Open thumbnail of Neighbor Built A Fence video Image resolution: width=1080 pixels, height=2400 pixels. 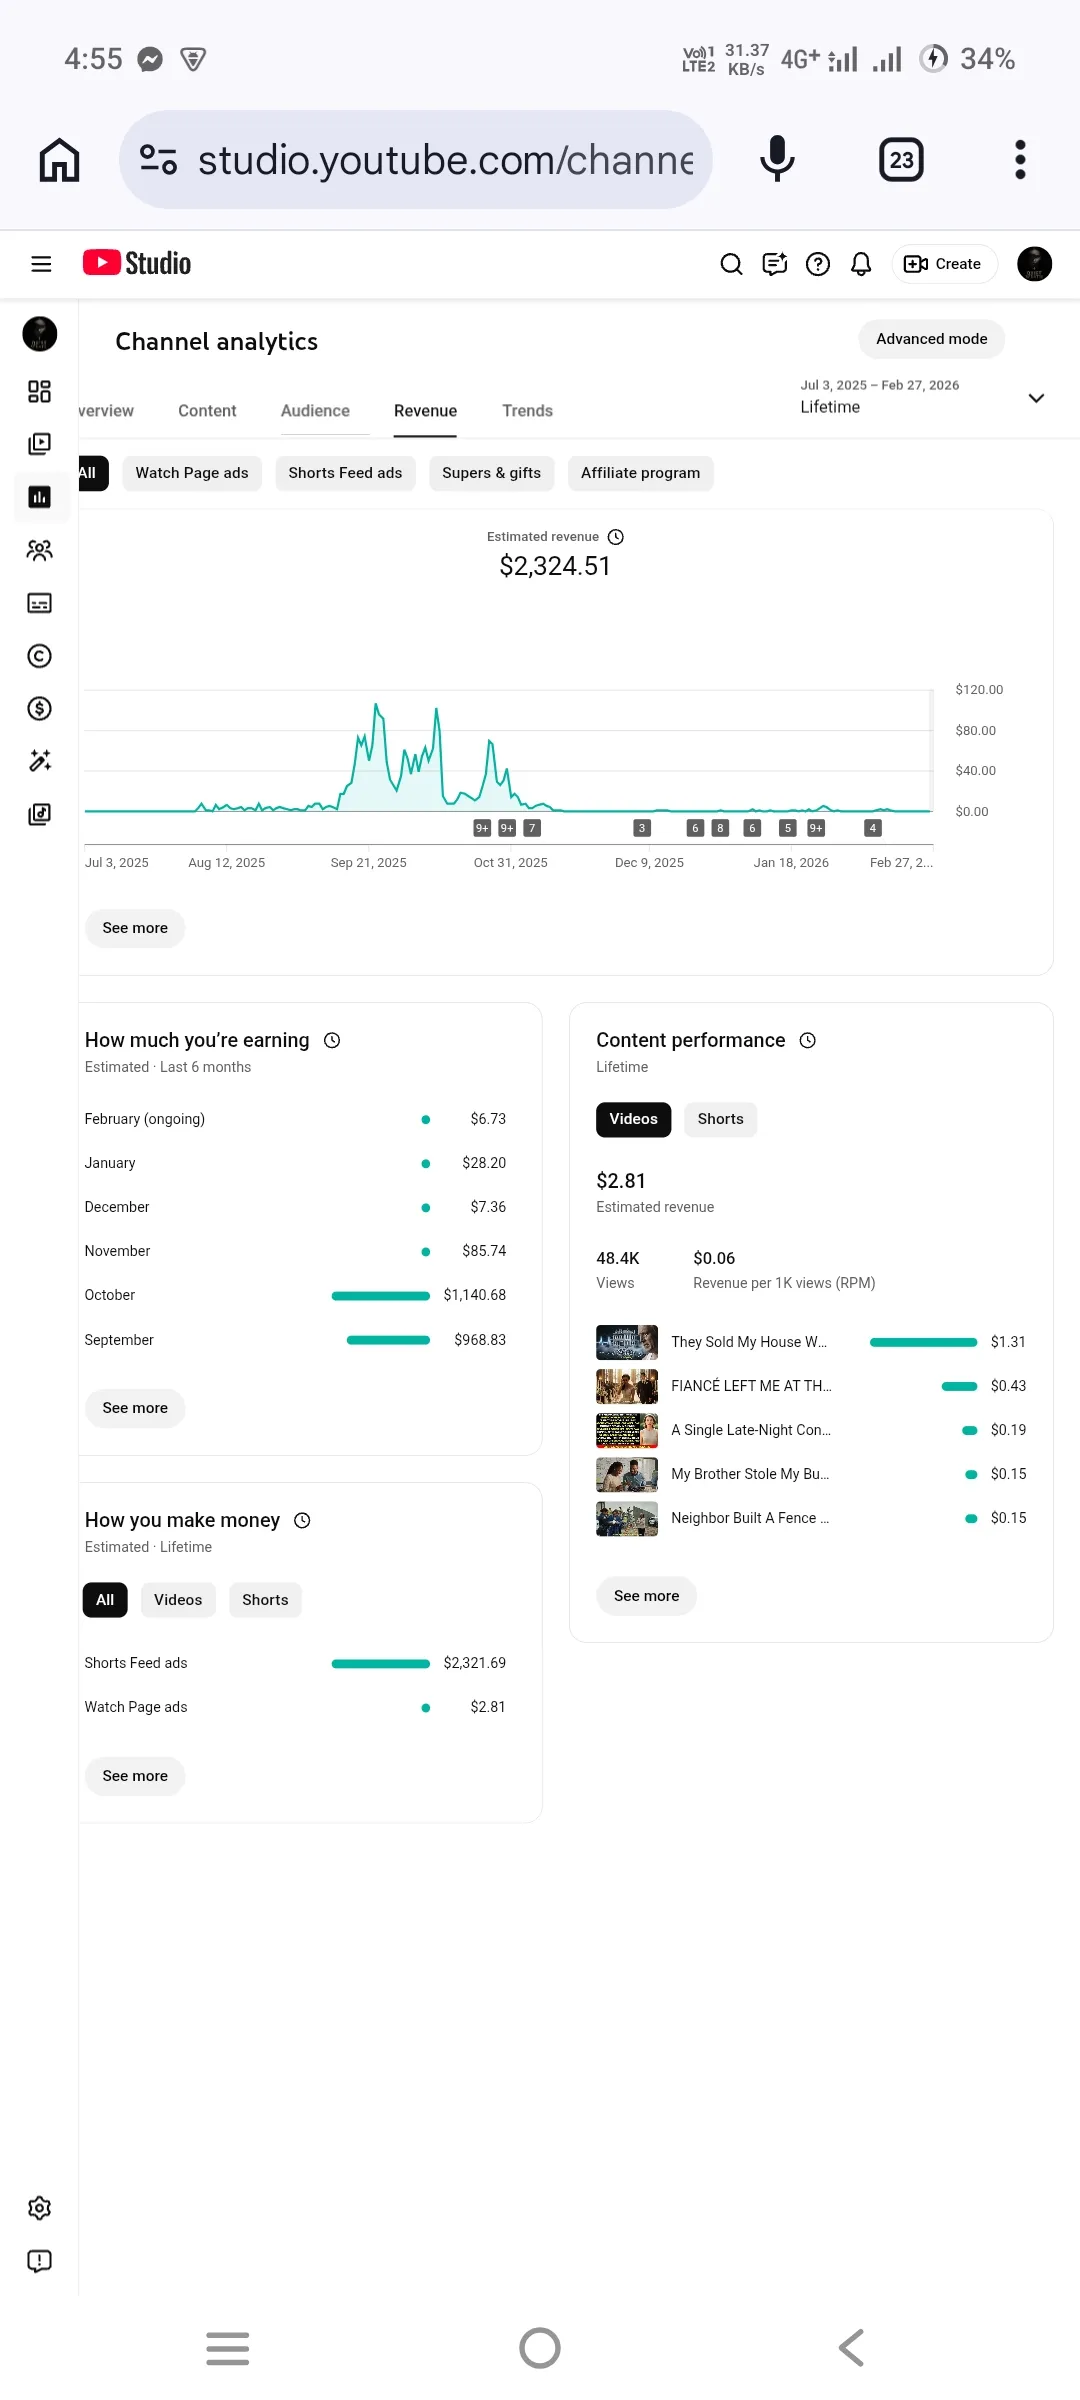[627, 1518]
